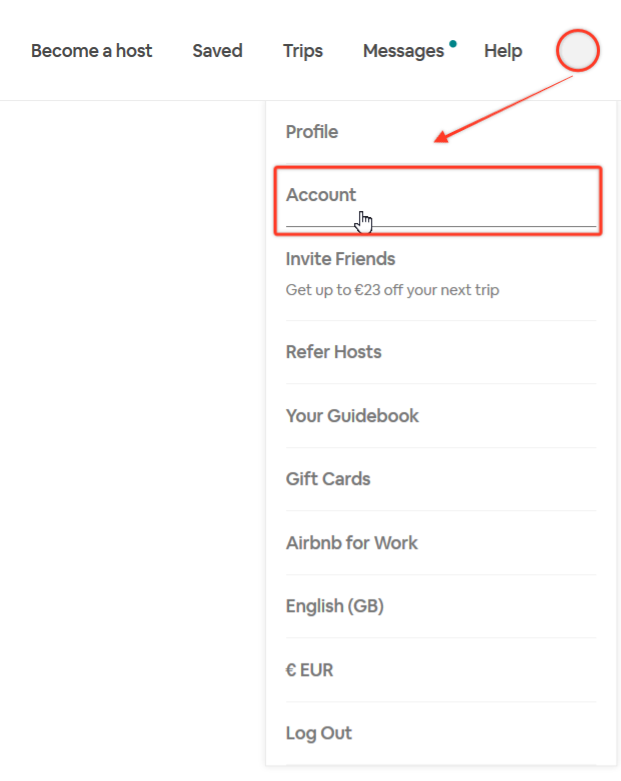Viewport: 621px width, 781px height.
Task: Select Airbnb for Work option
Action: pyautogui.click(x=351, y=543)
